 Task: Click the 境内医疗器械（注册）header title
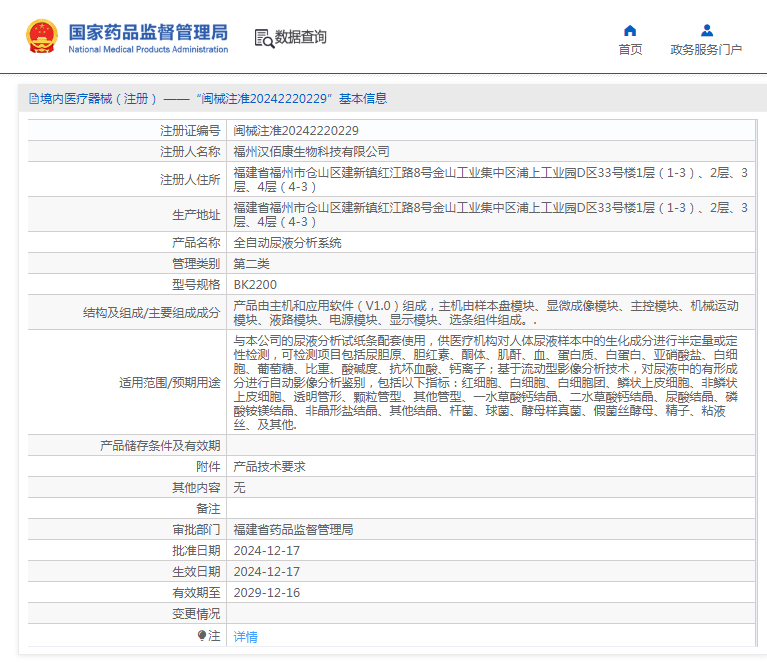[99, 99]
